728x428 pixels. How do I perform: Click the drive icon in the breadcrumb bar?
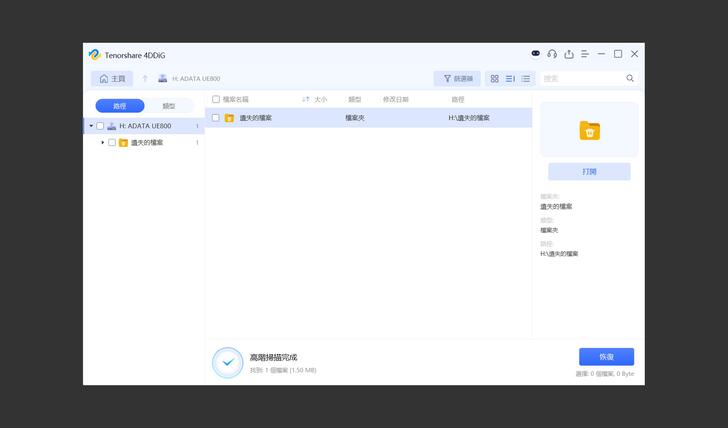(x=162, y=78)
